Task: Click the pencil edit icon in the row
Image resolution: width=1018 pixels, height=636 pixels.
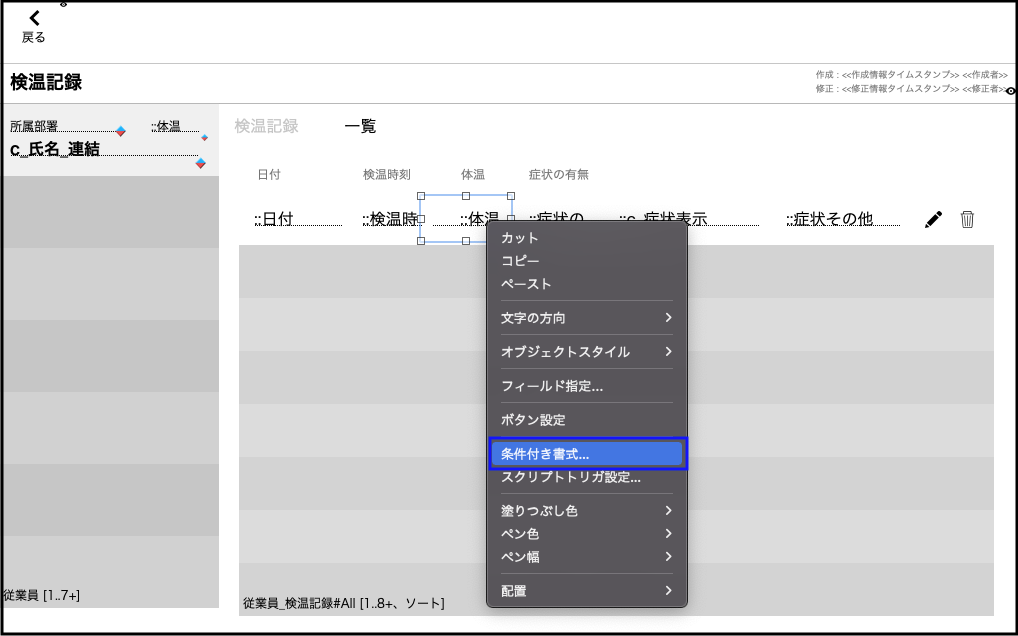Action: [934, 220]
